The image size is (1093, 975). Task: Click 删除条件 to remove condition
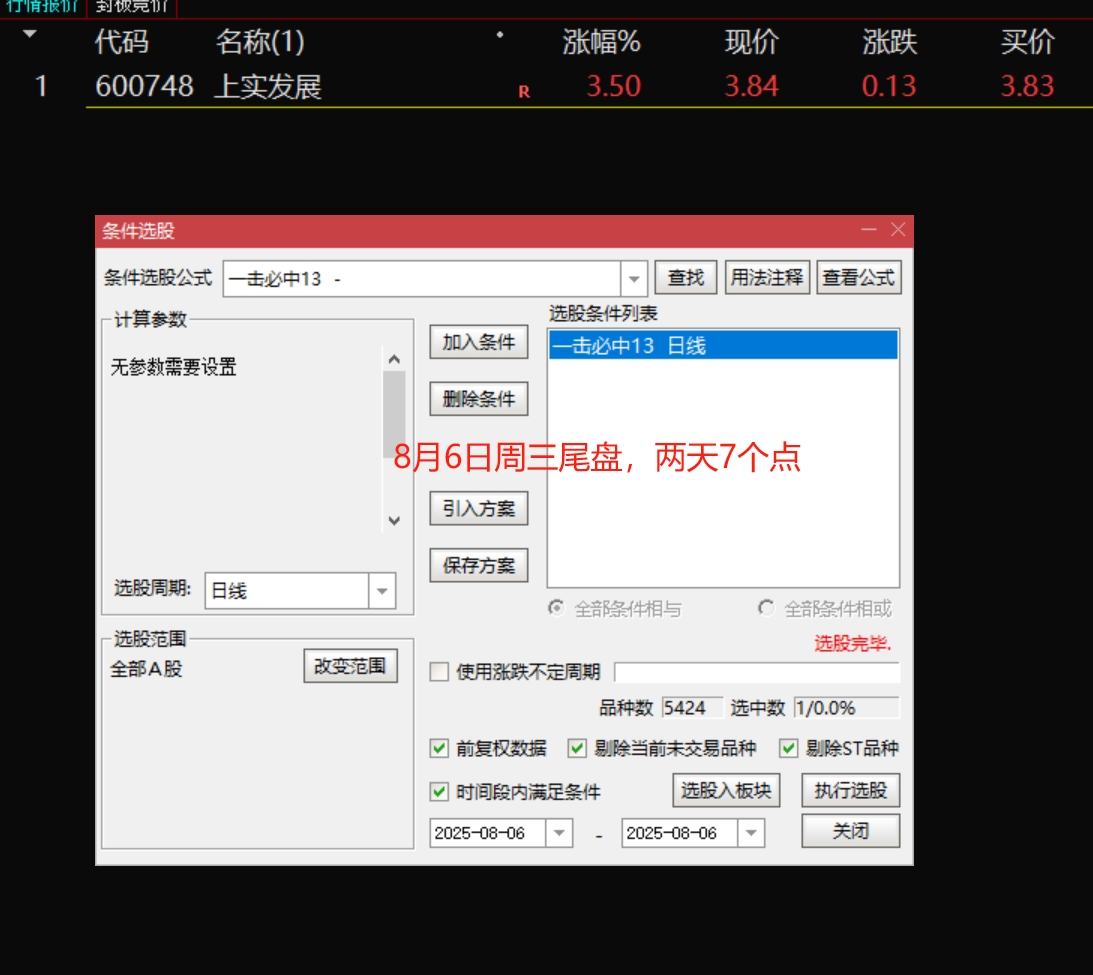479,399
